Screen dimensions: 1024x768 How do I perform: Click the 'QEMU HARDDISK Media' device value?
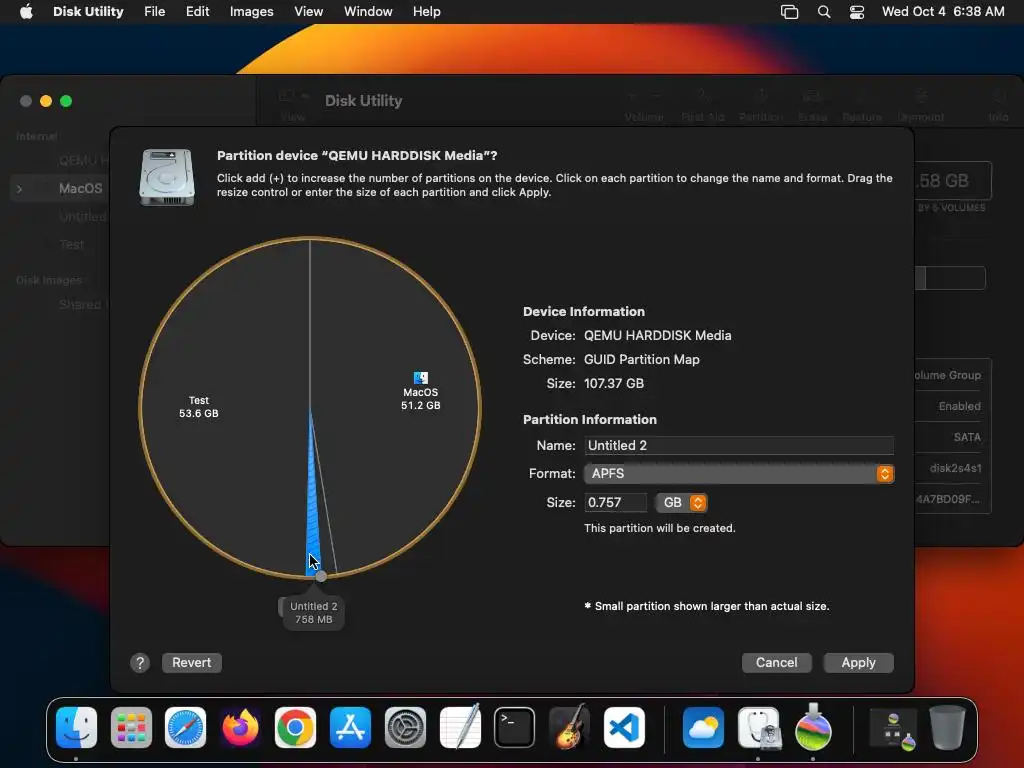point(658,336)
